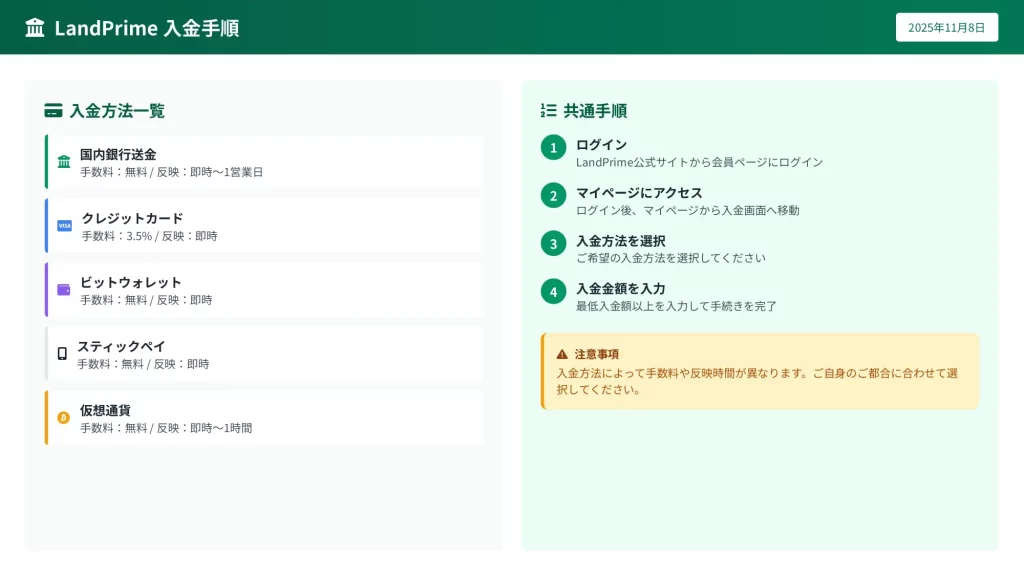Viewport: 1024px width, 576px height.
Task: Select the ビットウォレット deposit option title
Action: pos(131,282)
